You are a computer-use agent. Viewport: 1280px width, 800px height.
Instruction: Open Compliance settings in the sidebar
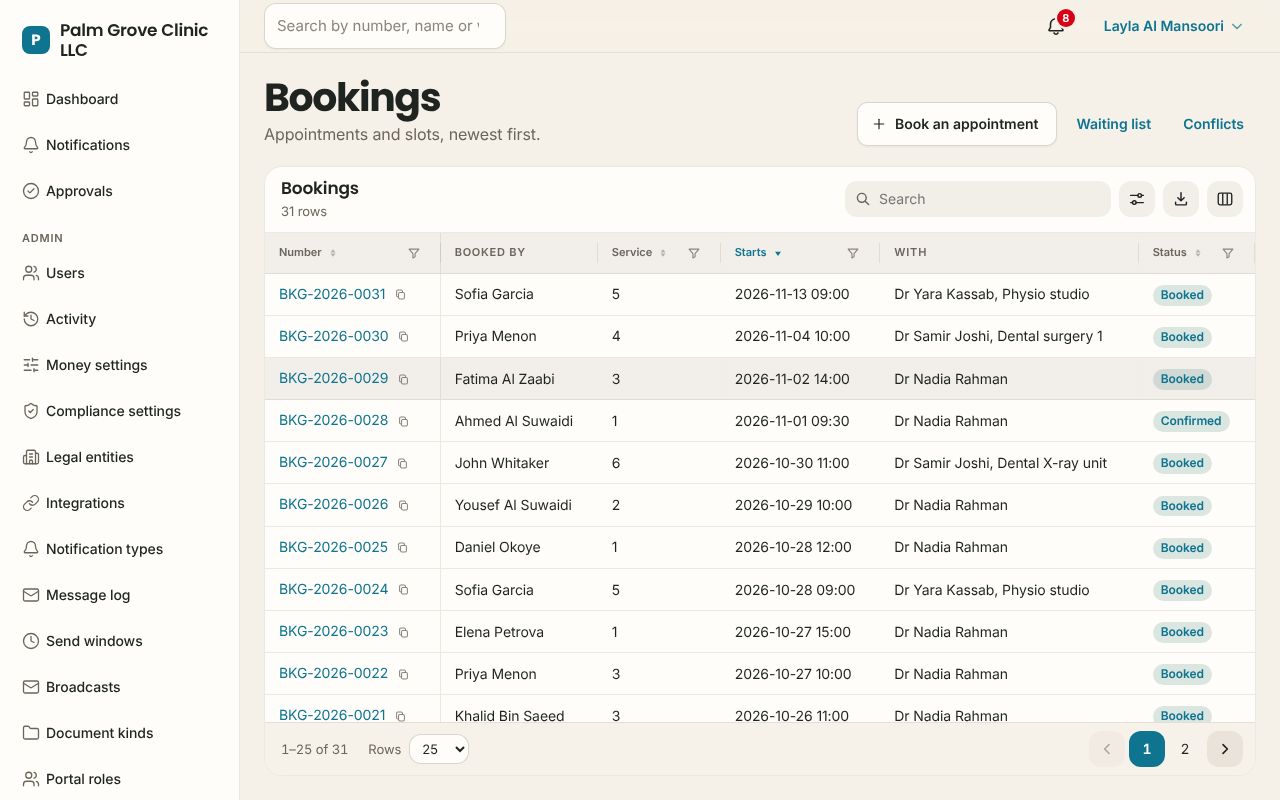pos(120,411)
